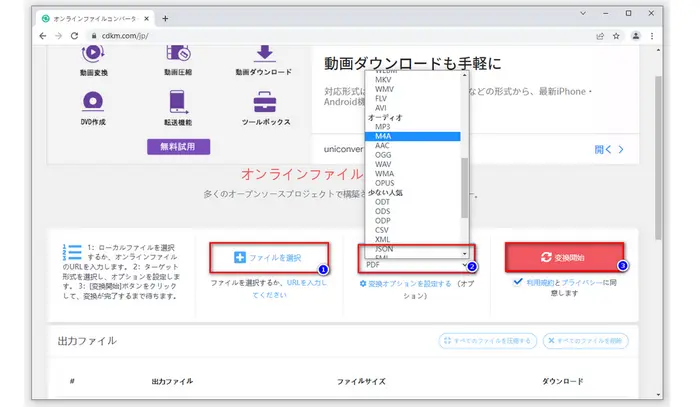Click the browser reload icon

(x=78, y=36)
